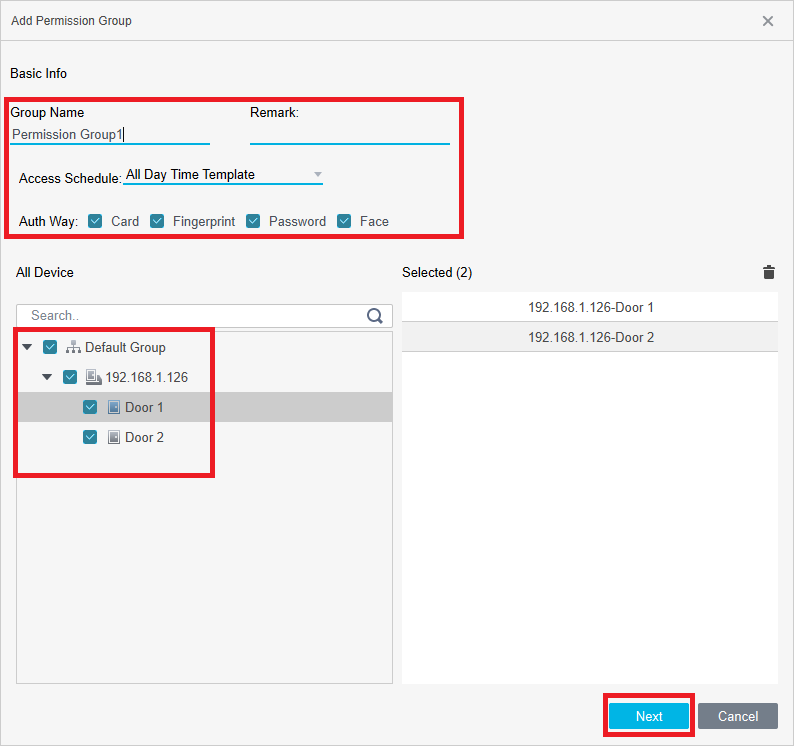794x746 pixels.
Task: Click the Remark input field
Action: point(349,134)
